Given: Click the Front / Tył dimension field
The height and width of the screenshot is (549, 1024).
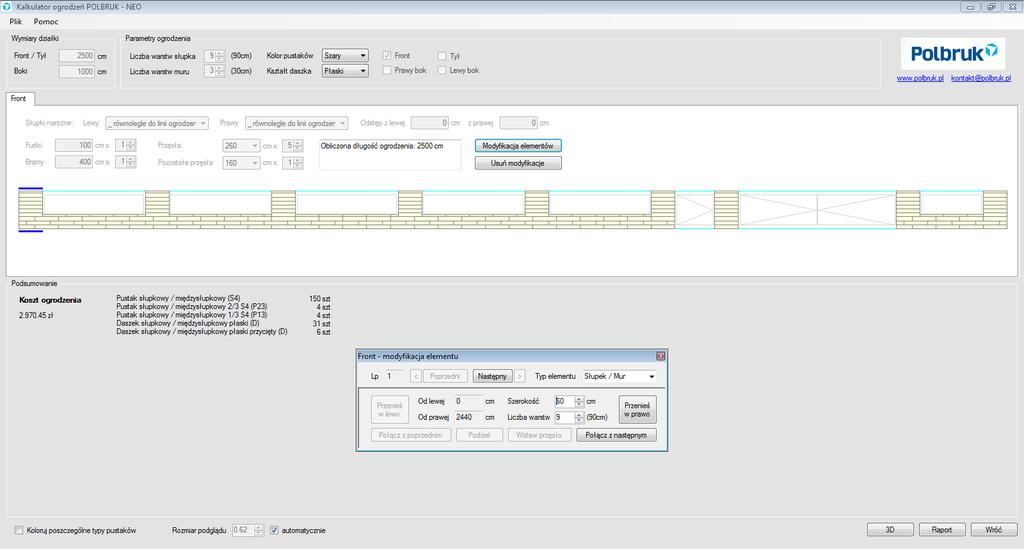Looking at the screenshot, I should click(76, 55).
